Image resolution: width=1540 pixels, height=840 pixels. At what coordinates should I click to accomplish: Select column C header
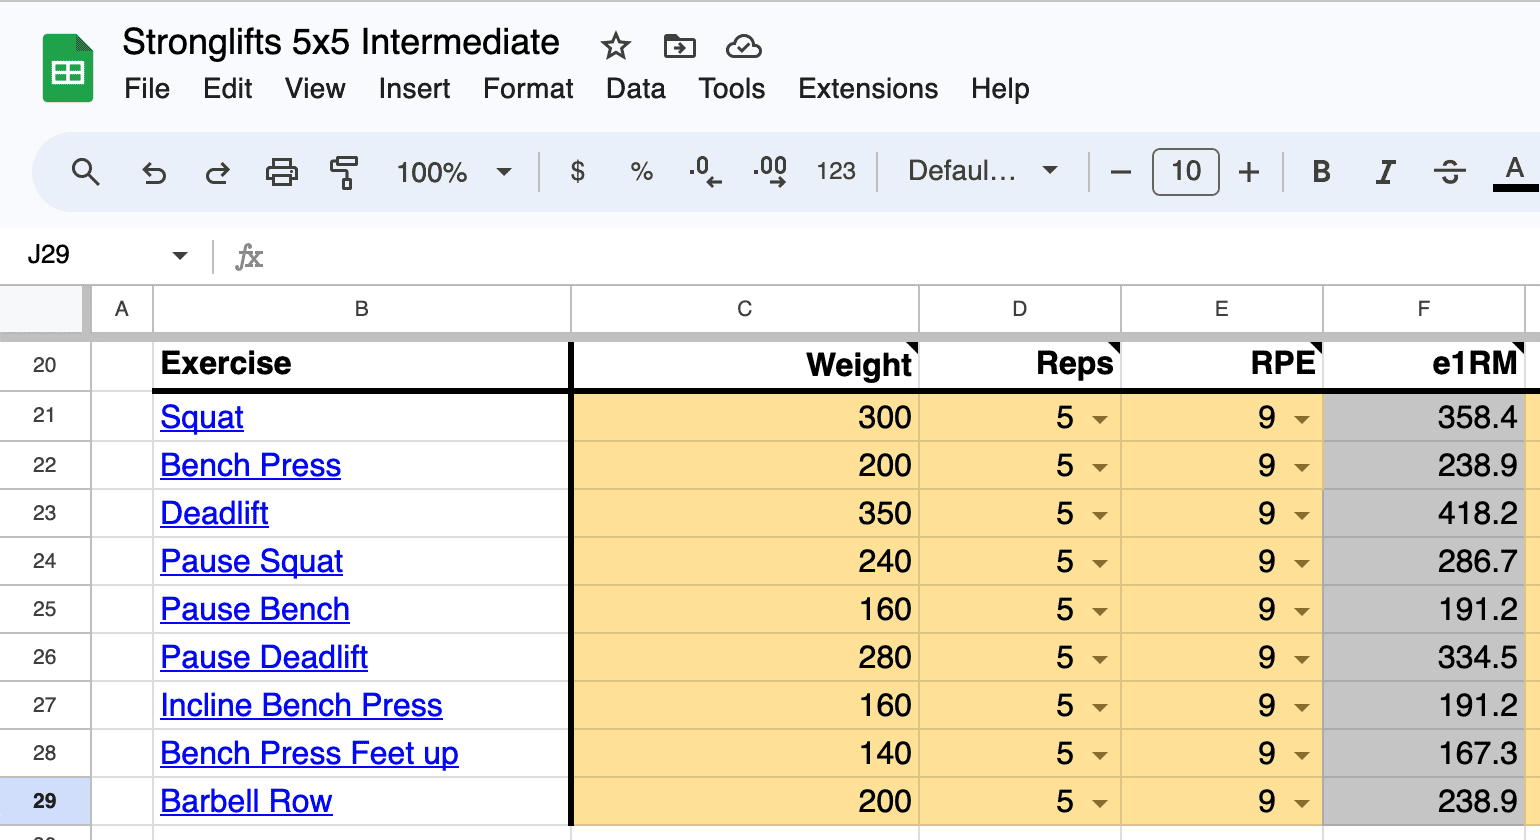[x=745, y=309]
